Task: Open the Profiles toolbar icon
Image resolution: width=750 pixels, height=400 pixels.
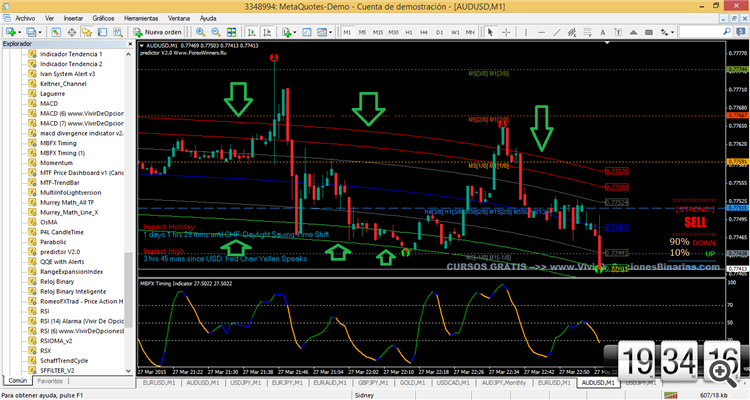Action: pyautogui.click(x=31, y=32)
